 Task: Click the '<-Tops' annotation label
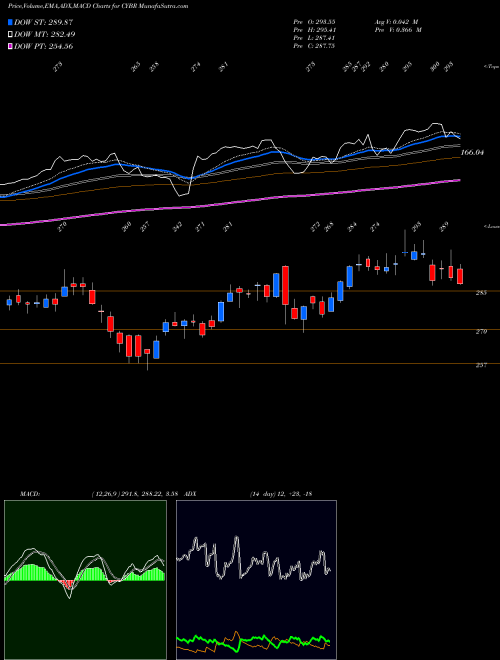[491, 66]
